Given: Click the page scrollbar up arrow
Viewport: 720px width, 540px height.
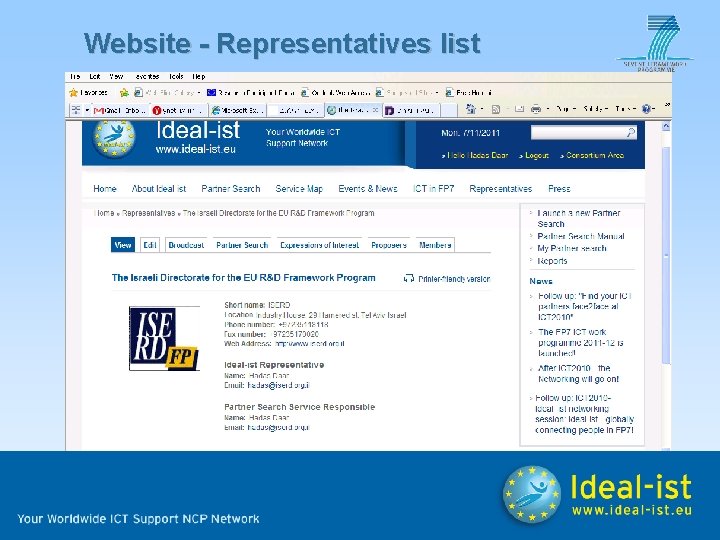Looking at the screenshot, I should coord(666,126).
